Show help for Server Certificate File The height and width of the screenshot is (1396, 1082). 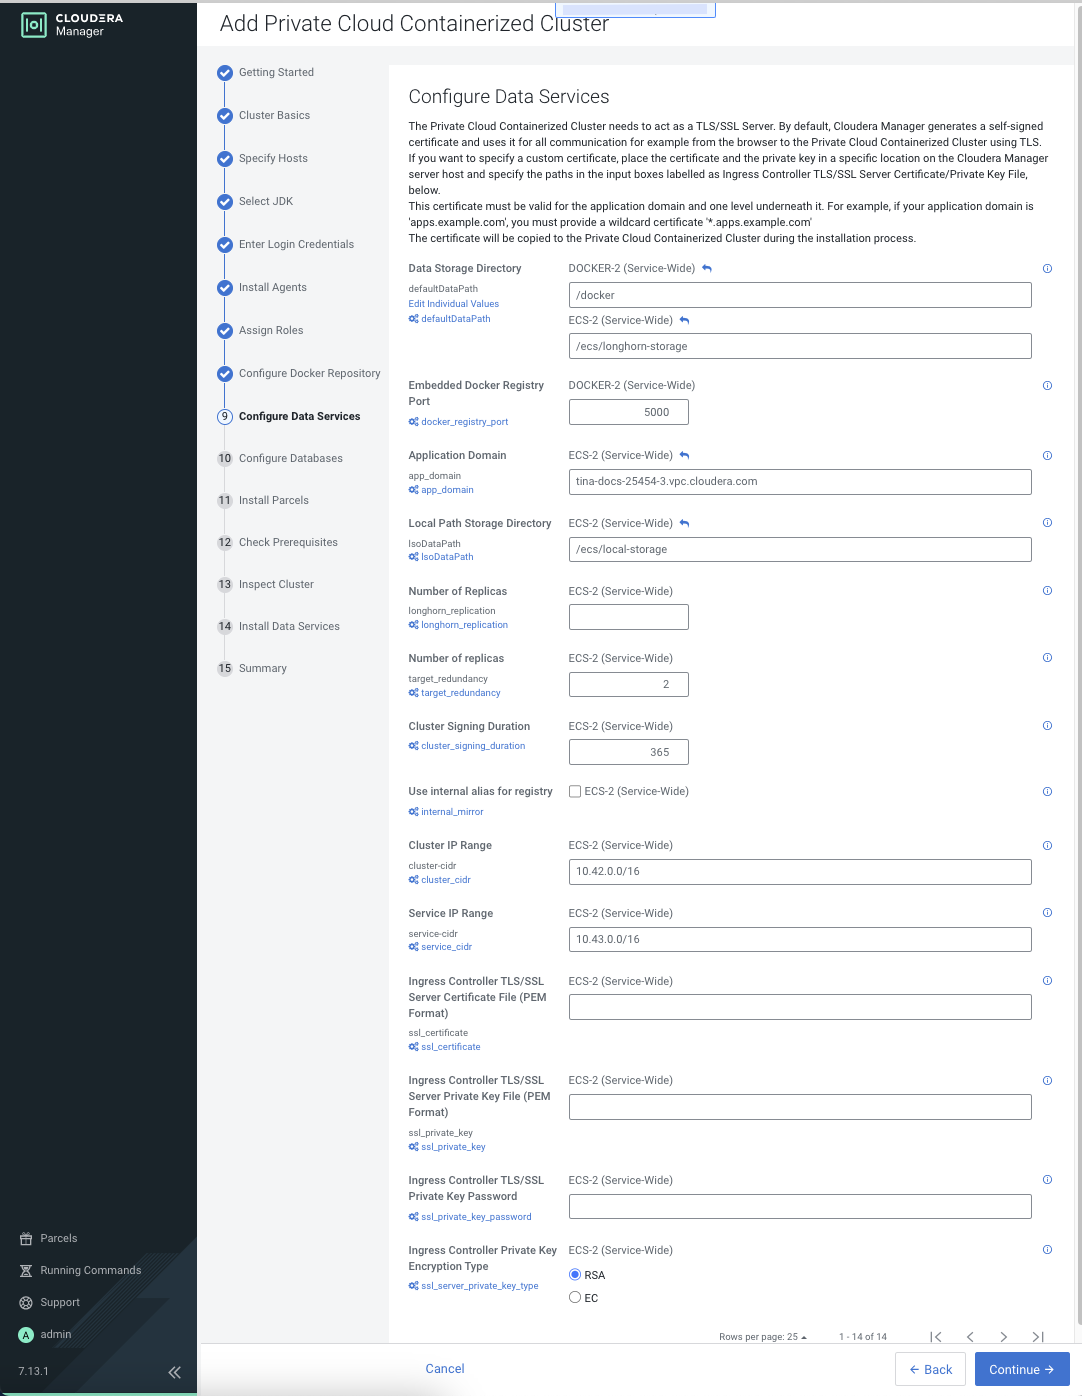(x=1047, y=980)
